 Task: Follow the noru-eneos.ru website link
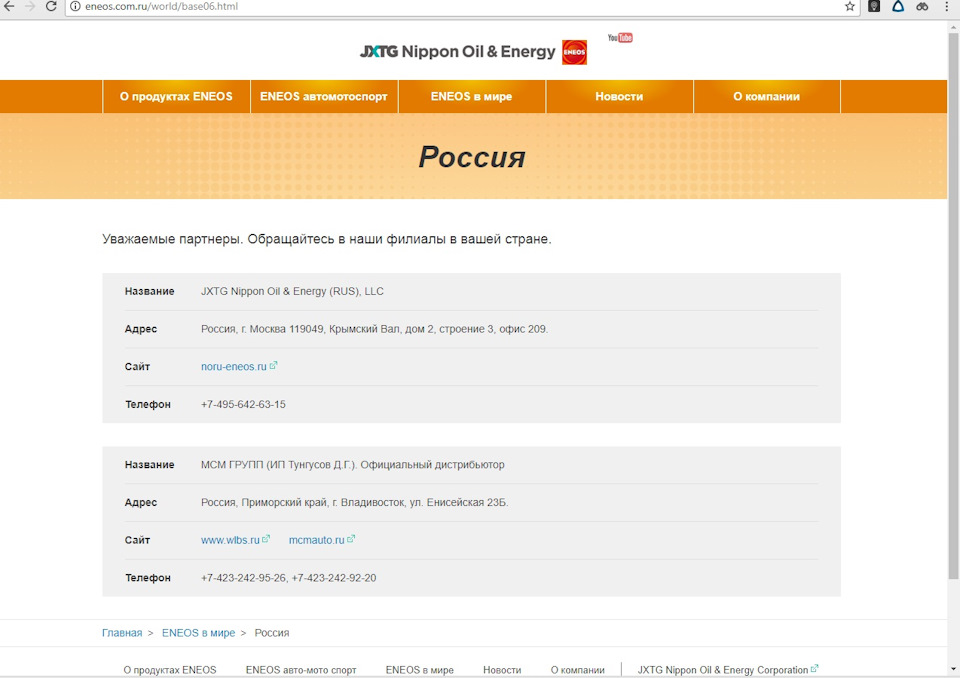(x=234, y=367)
